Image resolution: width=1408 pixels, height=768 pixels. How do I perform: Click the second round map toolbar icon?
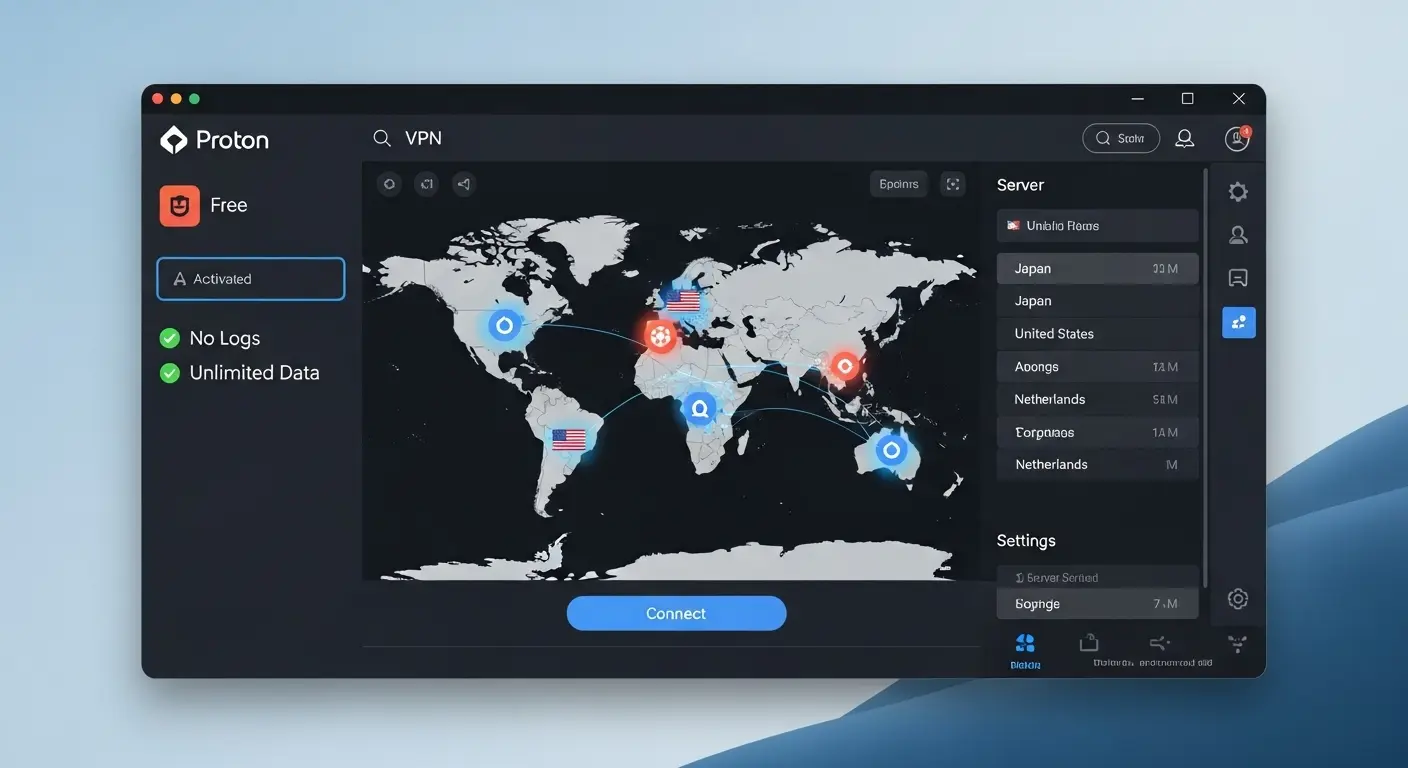point(427,184)
